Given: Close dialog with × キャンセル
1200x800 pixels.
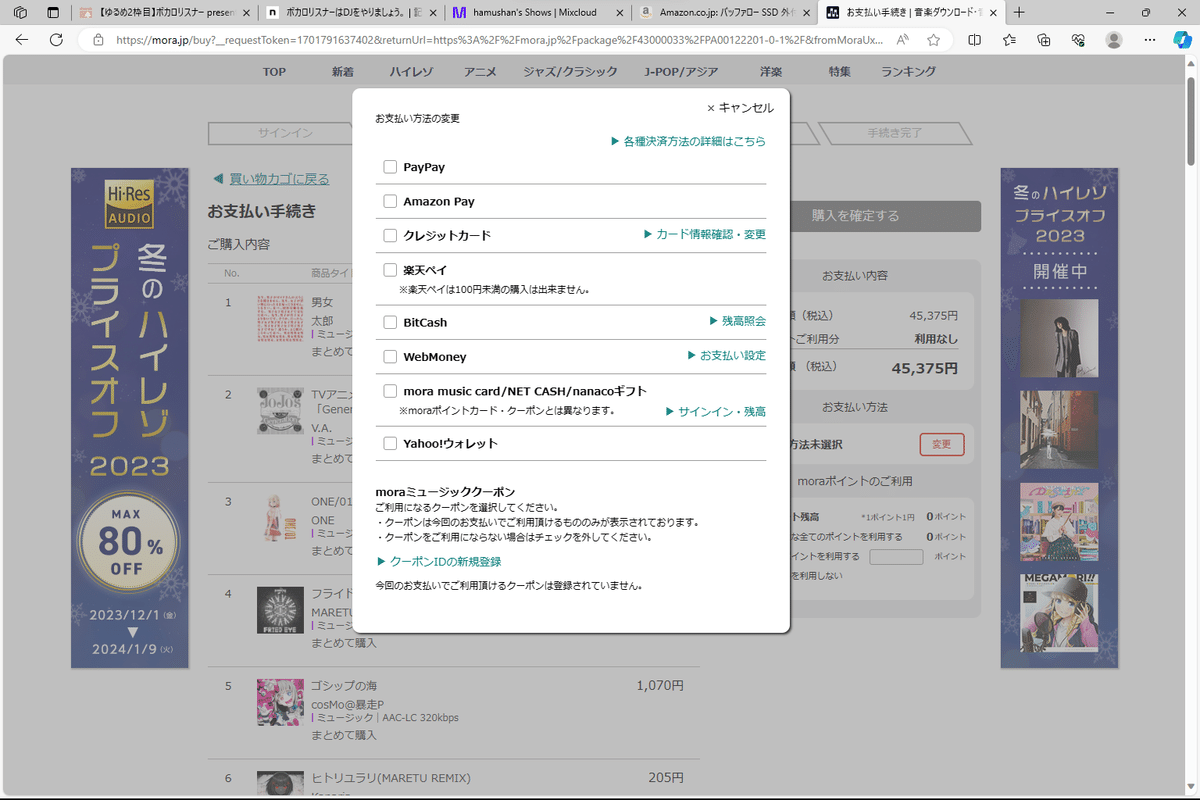Looking at the screenshot, I should 740,108.
